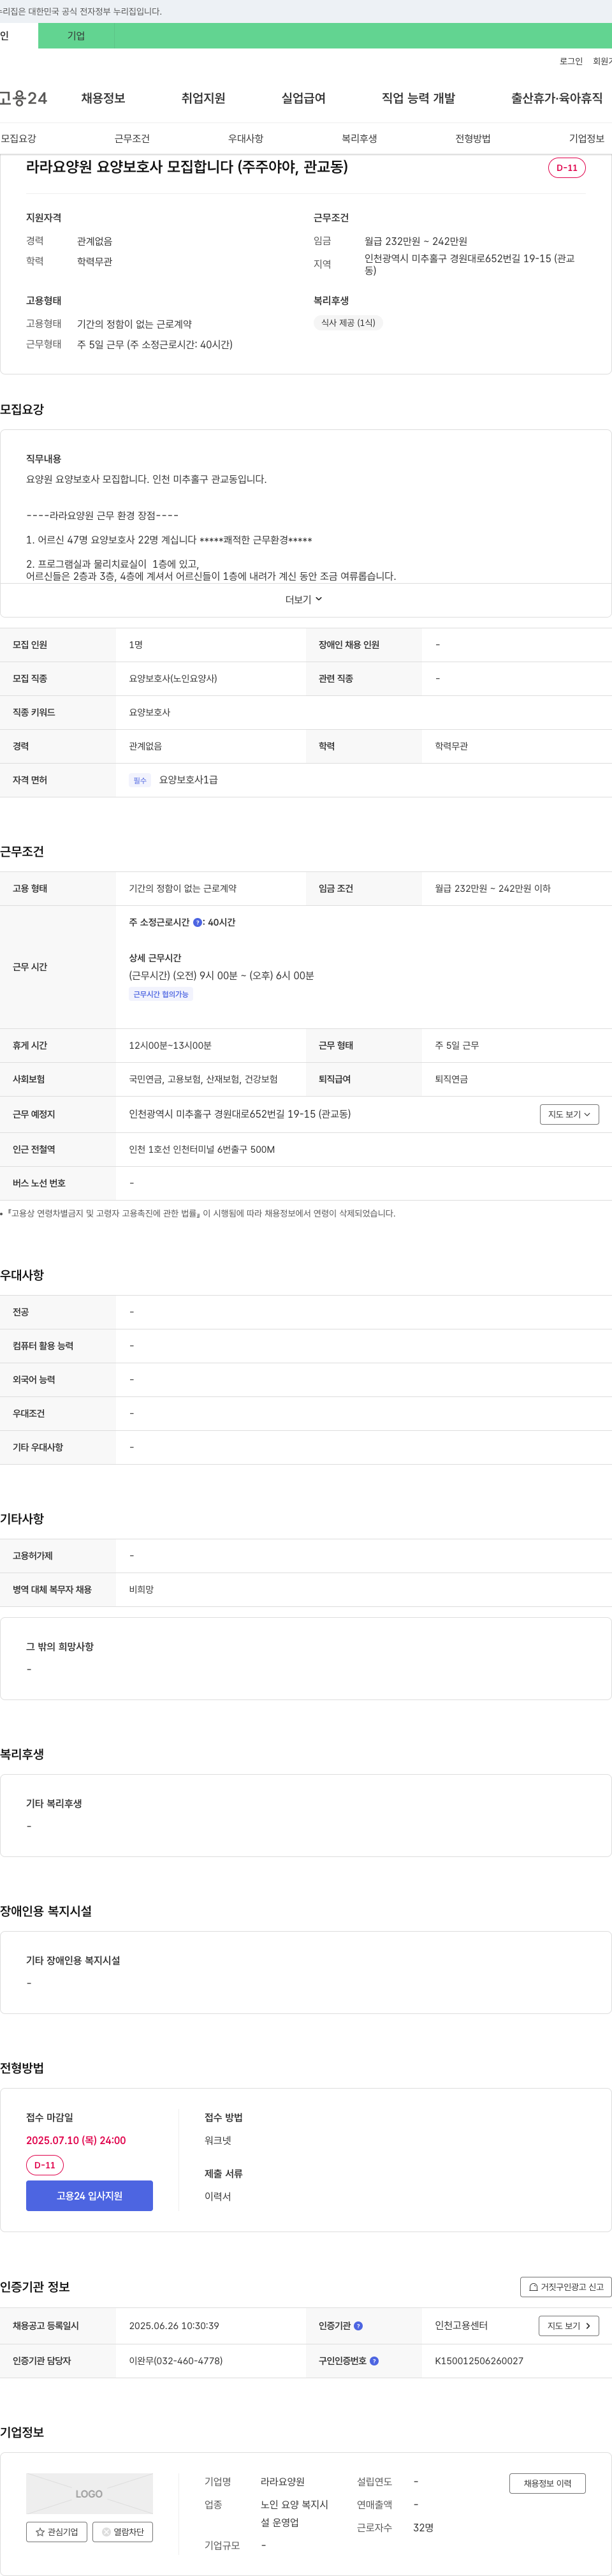The image size is (612, 2576).
Task: Click the info icon beside 인증기관 label
Action: pyautogui.click(x=358, y=2326)
